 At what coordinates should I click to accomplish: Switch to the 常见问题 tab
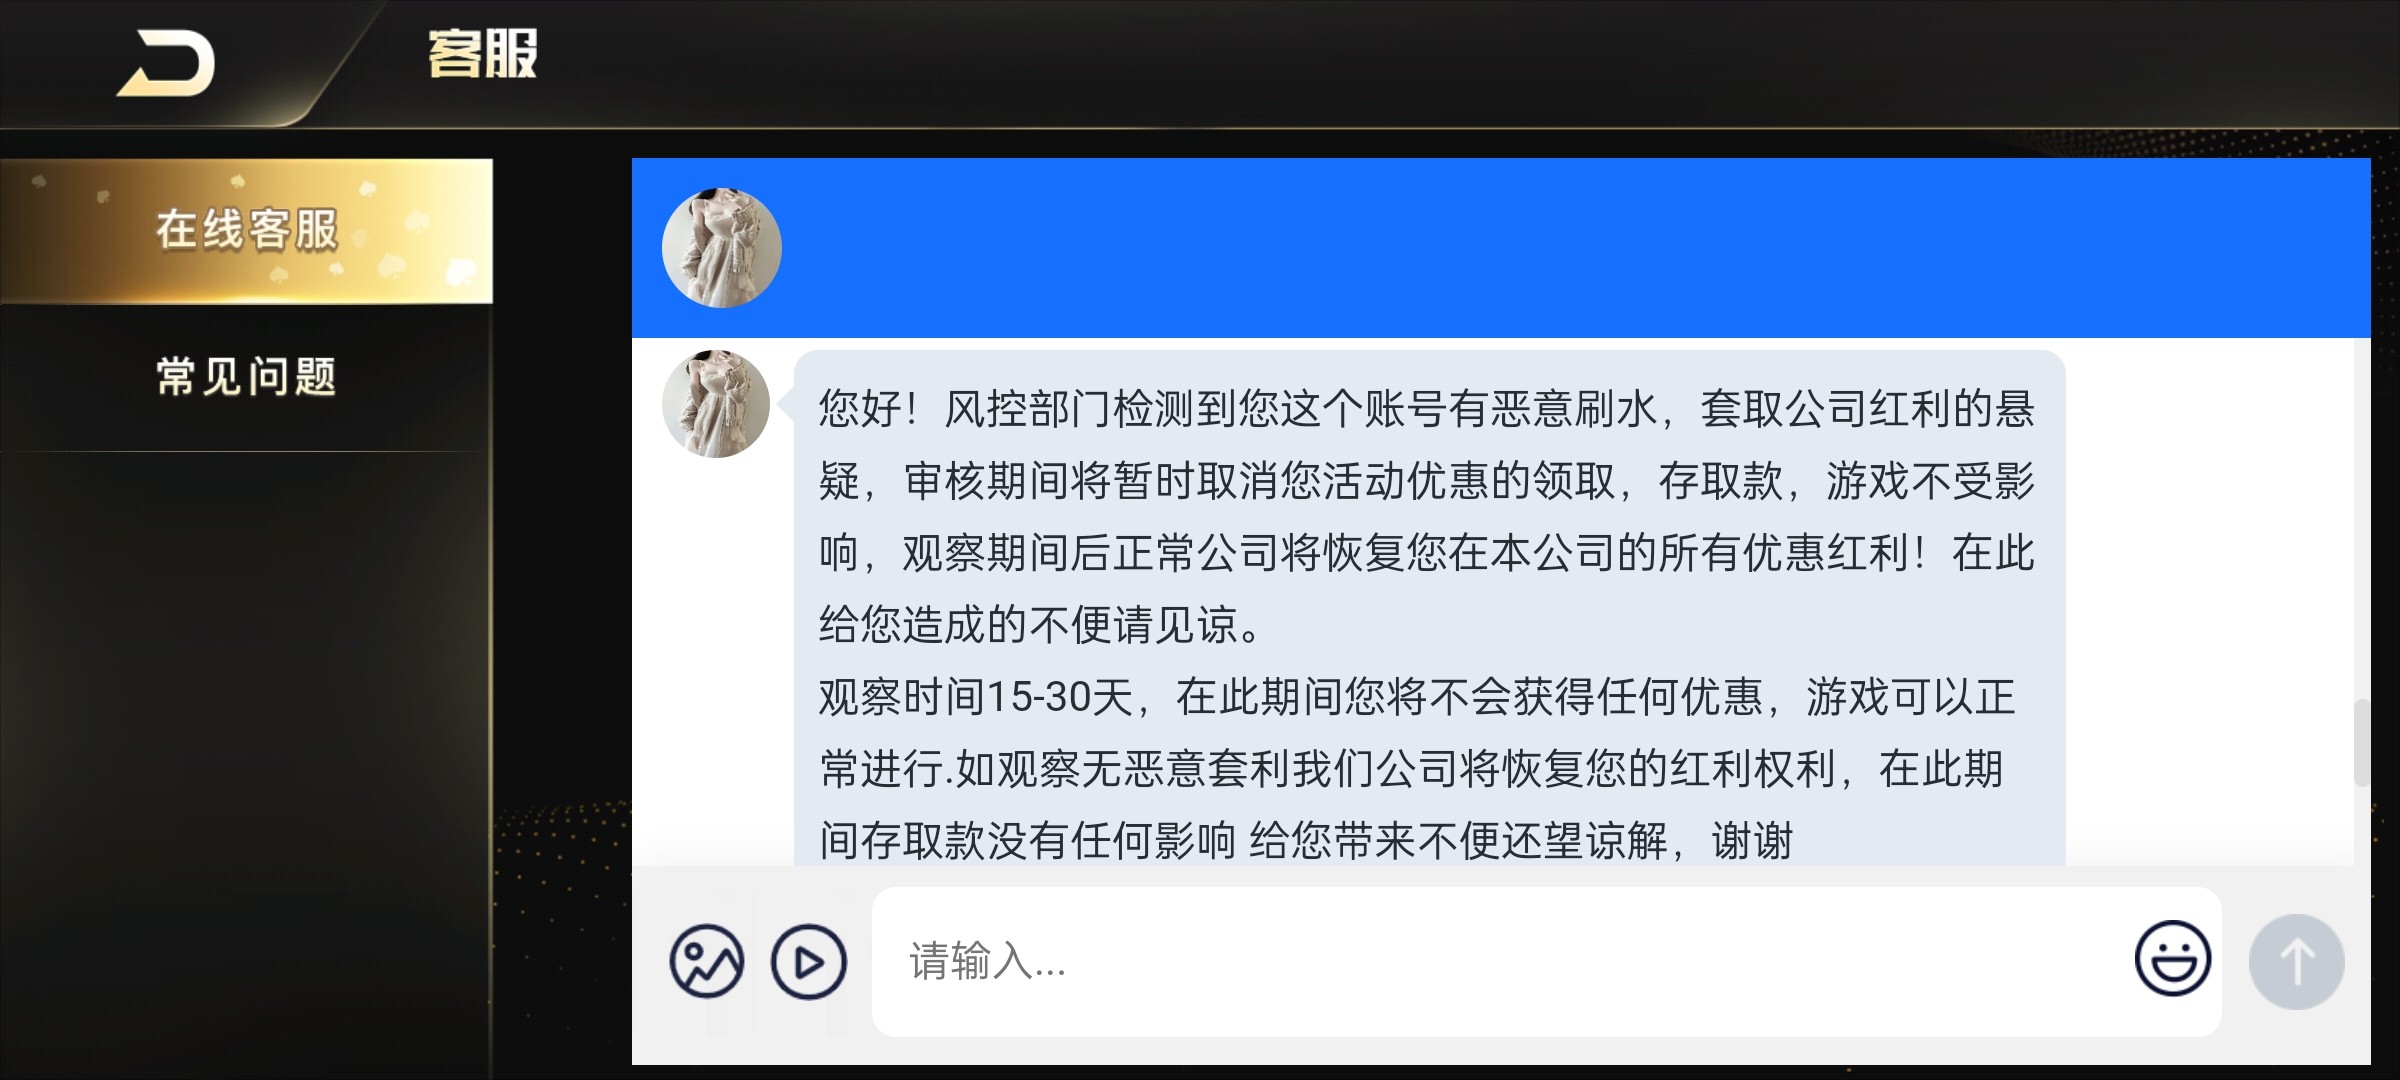(246, 377)
